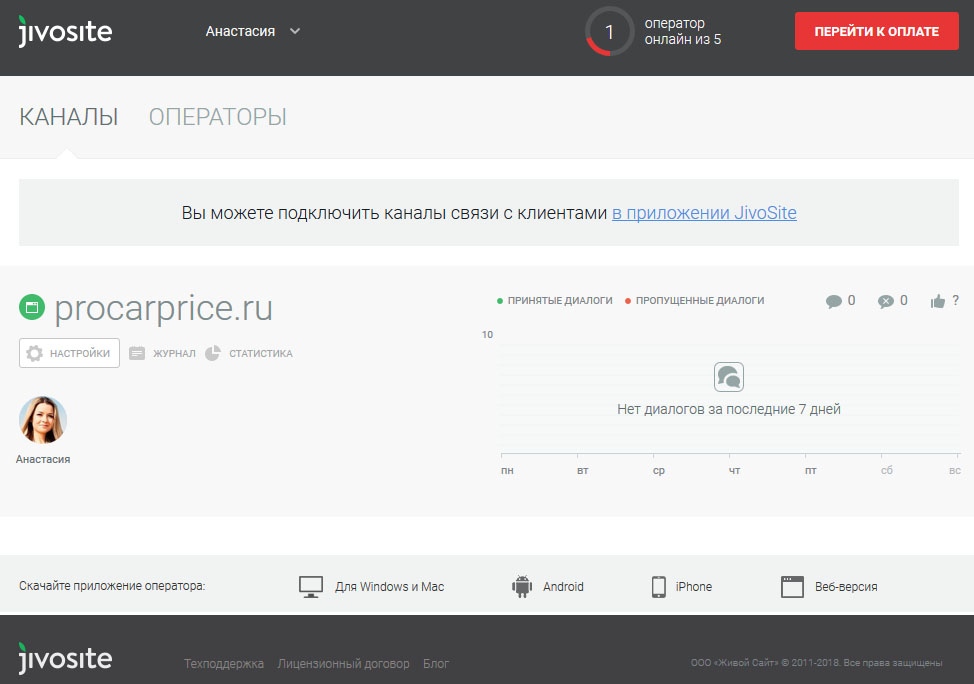Open the procarprice.ru channel title
The height and width of the screenshot is (684, 974).
[163, 308]
